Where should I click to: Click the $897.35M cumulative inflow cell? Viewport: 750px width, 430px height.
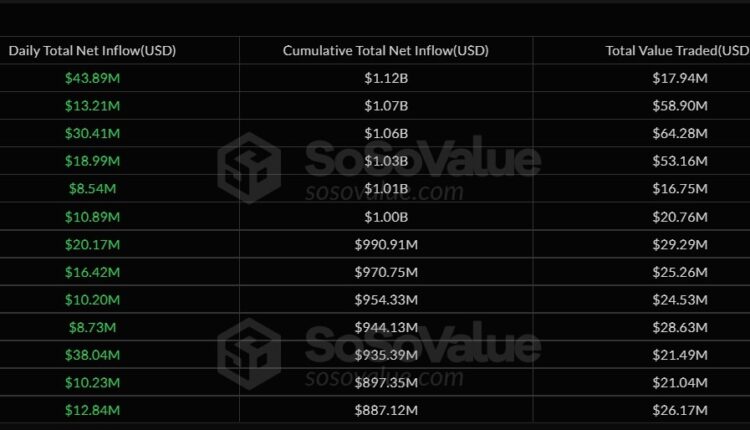[x=386, y=382]
